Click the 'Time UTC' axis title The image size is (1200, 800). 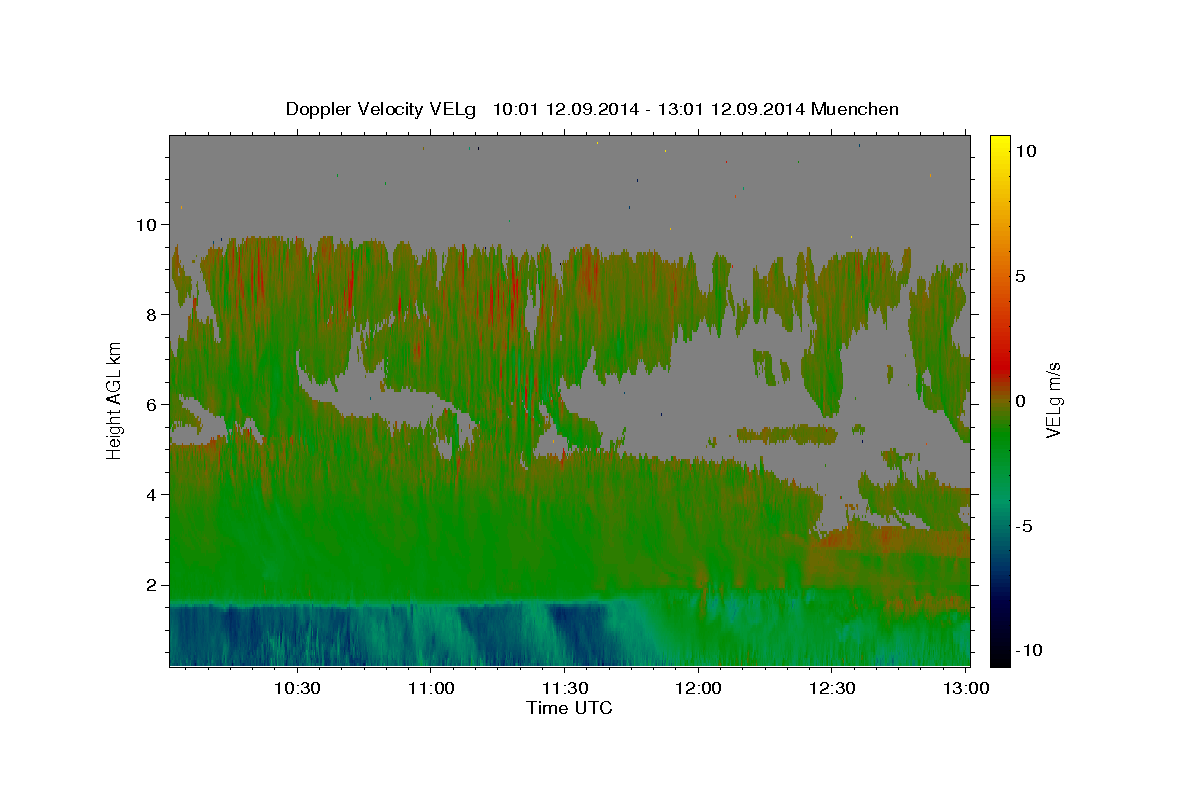(569, 709)
